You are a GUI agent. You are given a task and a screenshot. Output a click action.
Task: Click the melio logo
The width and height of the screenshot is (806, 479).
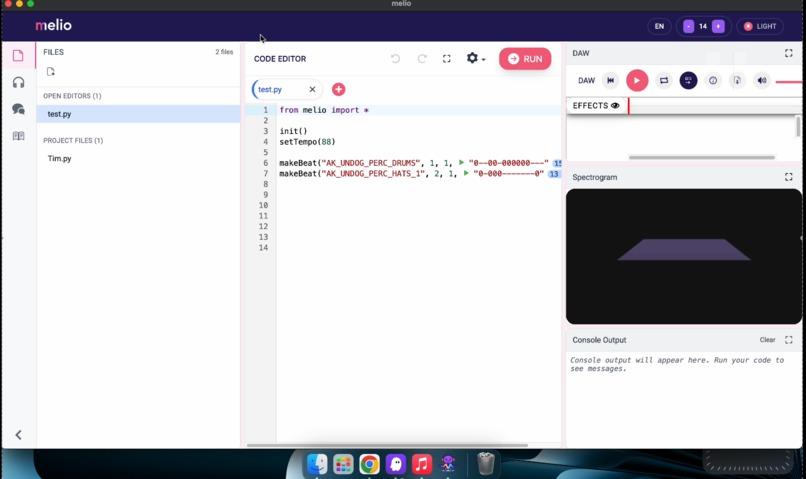tap(53, 25)
